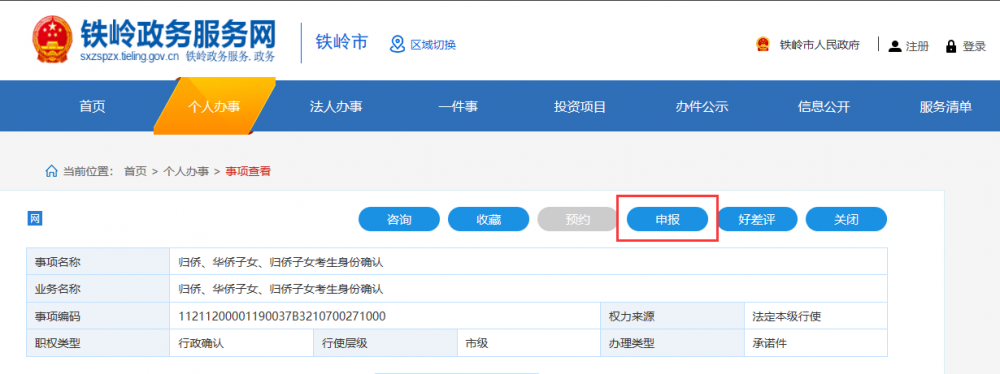Open the 首页 navigation tab

click(x=92, y=107)
